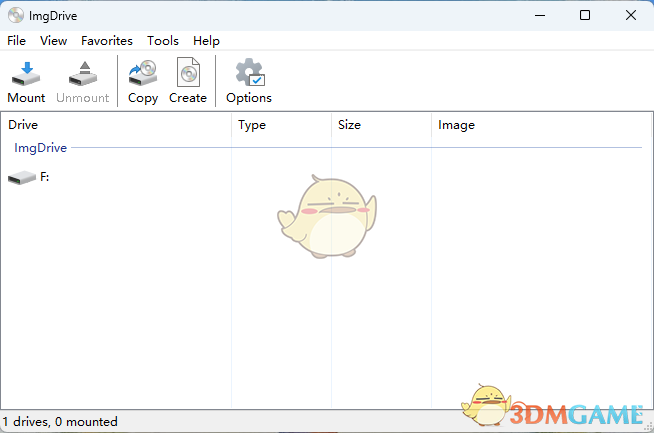Open the Favorites menu

pos(107,41)
